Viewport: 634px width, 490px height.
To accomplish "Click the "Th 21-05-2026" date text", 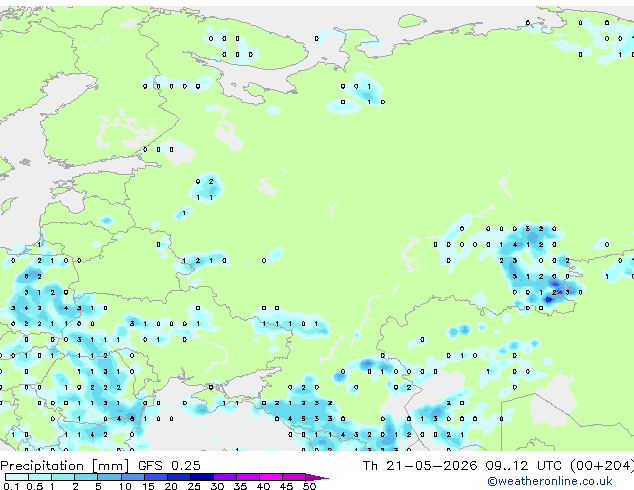I will pyautogui.click(x=420, y=466).
